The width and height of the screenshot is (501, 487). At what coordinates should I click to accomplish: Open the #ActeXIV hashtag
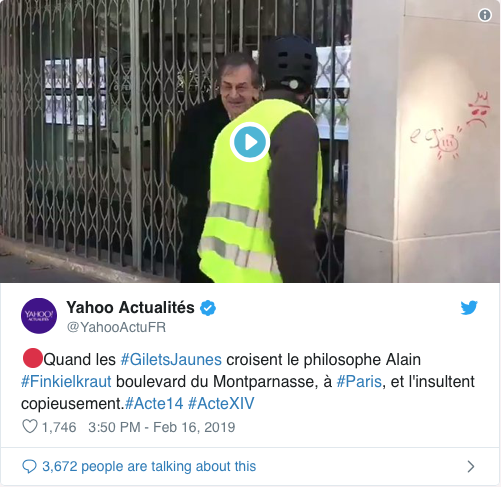[221, 403]
